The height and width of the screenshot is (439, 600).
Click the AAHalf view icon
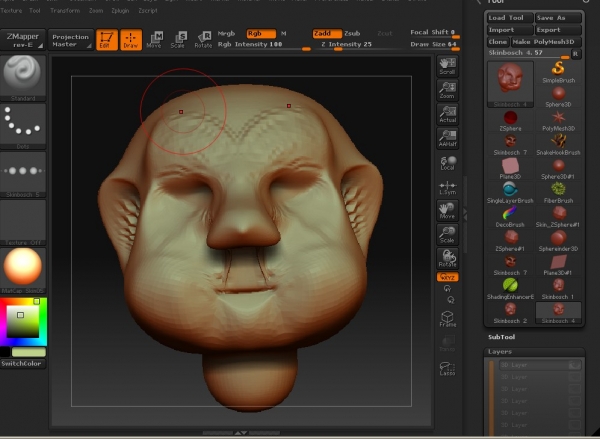click(x=447, y=138)
